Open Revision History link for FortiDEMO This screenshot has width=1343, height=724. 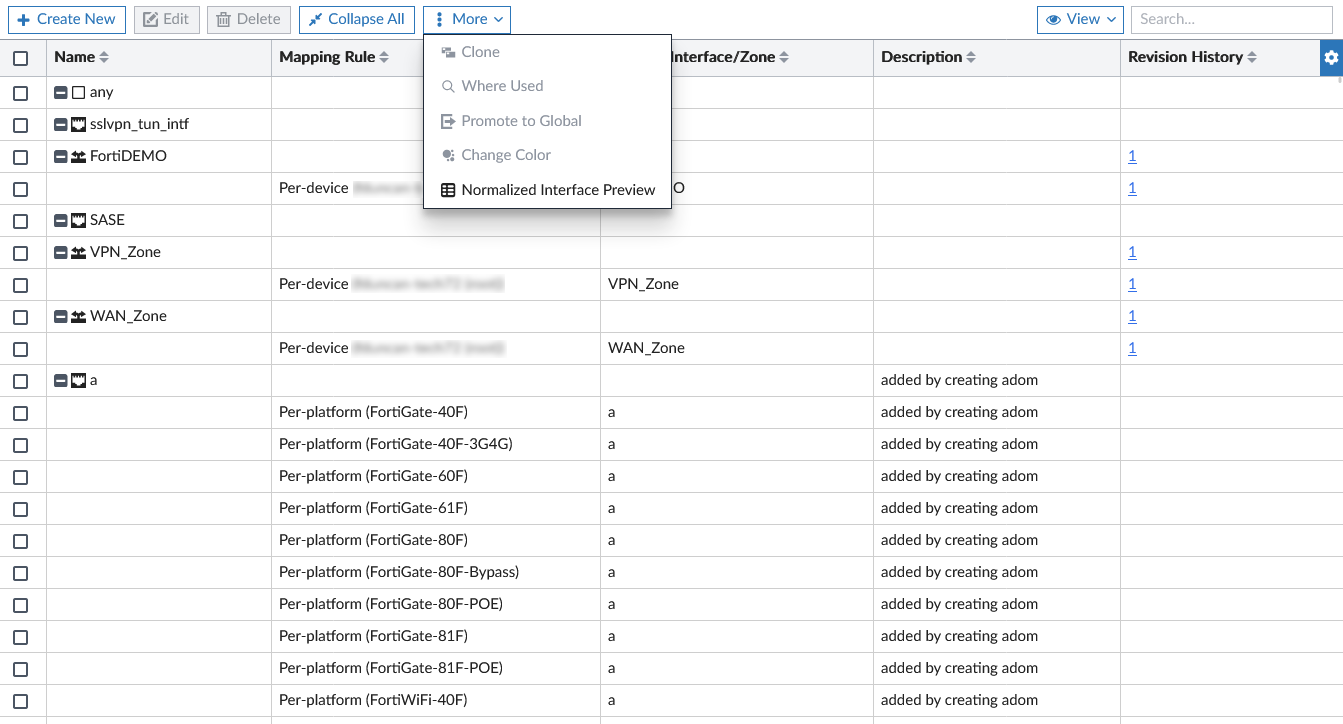click(1132, 156)
